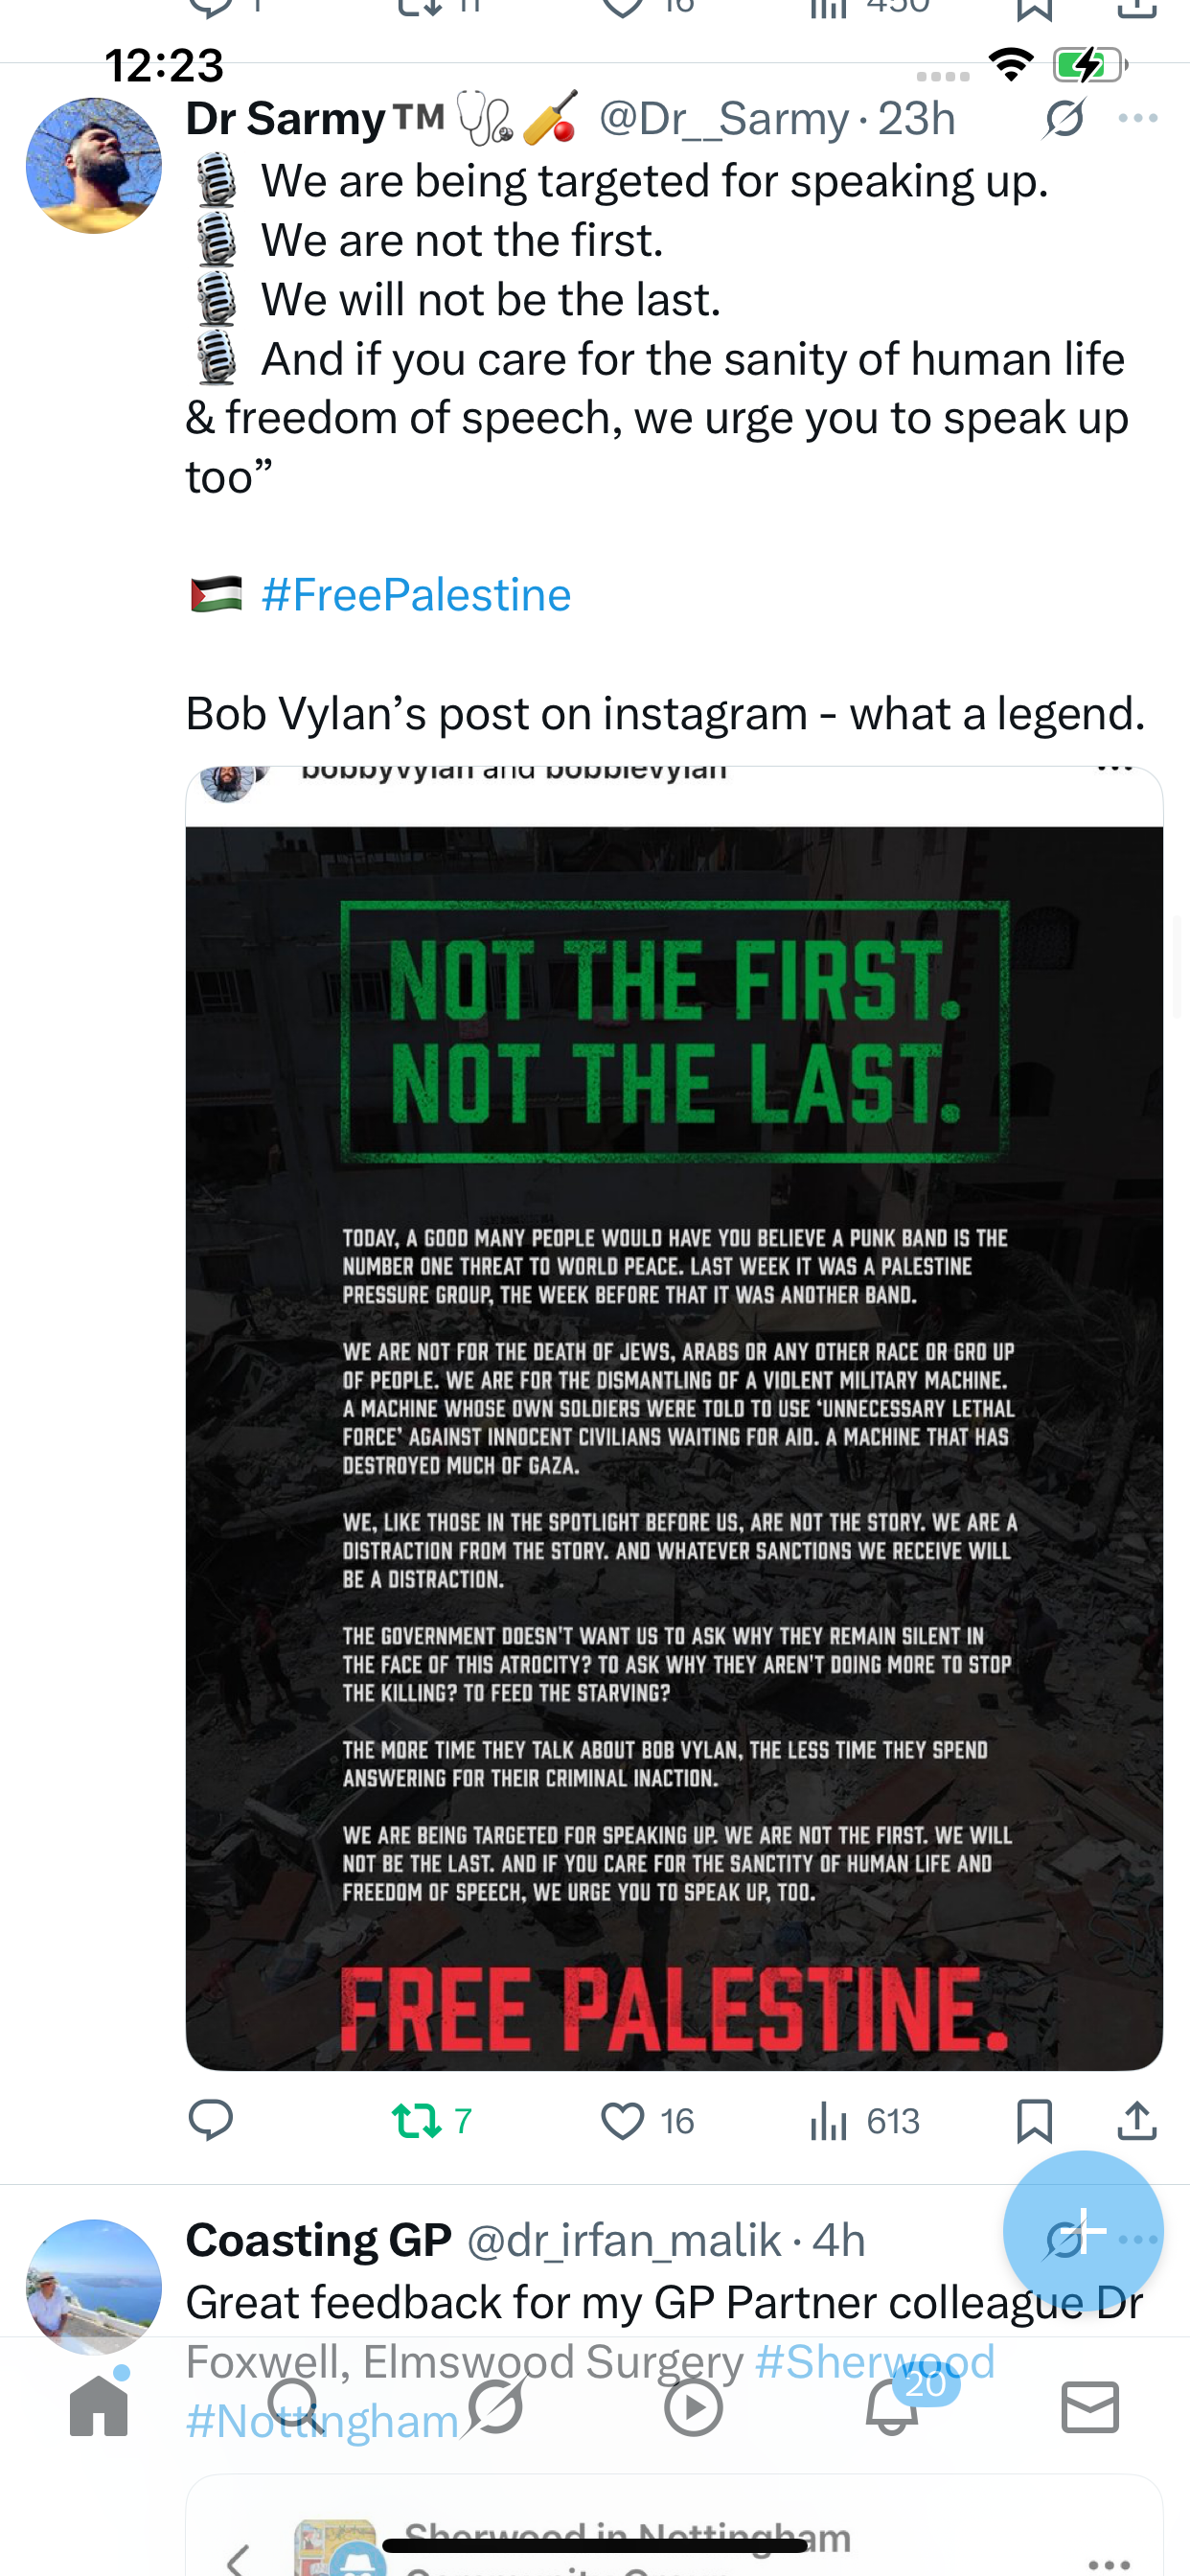Open the three-dot menu in embedded Instagram header
This screenshot has width=1190, height=2576.
pos(1114,770)
